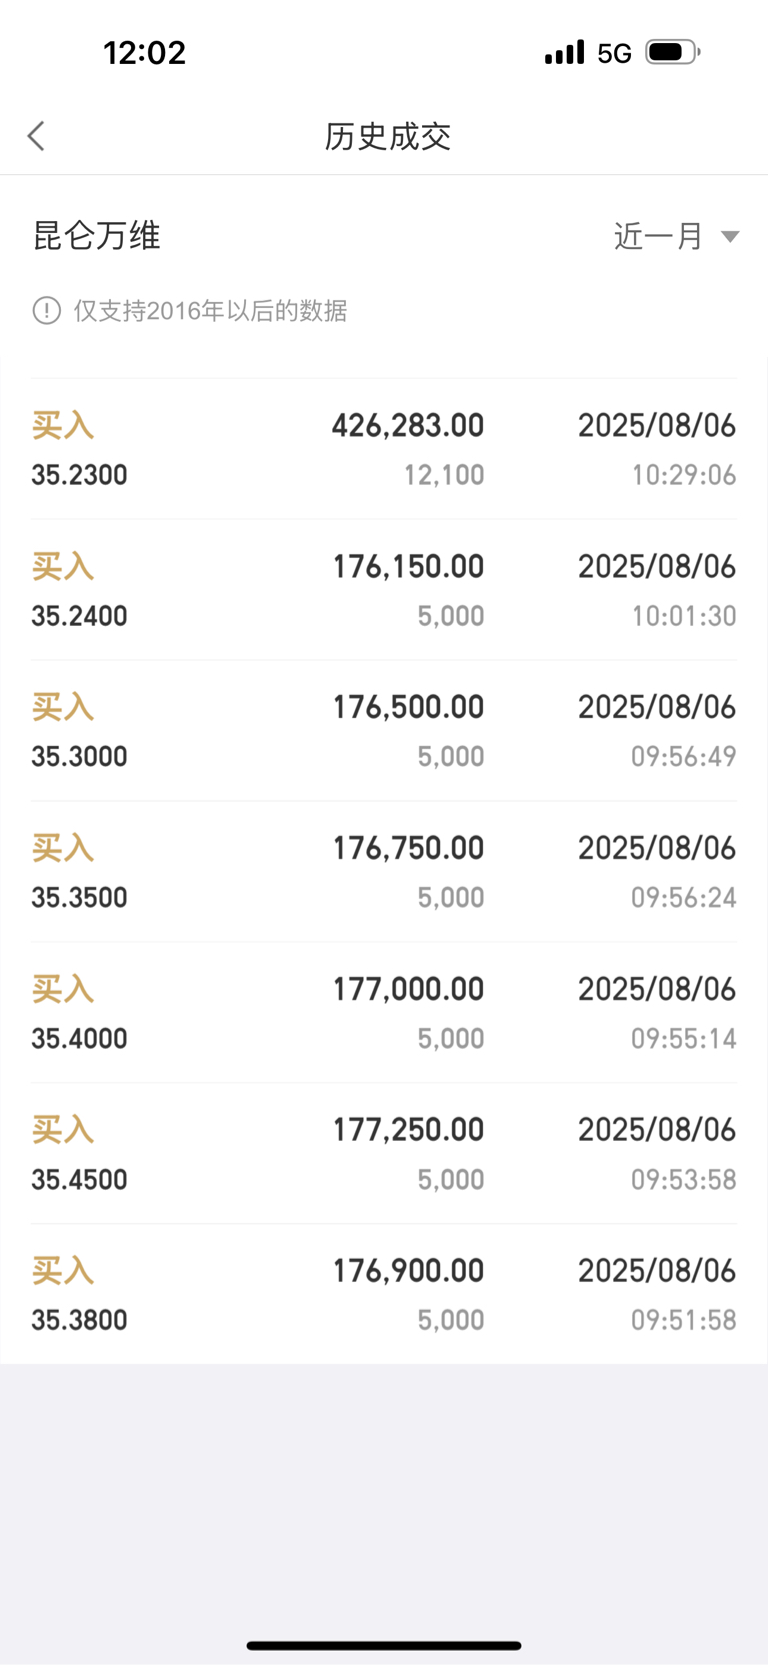
Task: Tap the info circle icon
Action: tap(47, 311)
